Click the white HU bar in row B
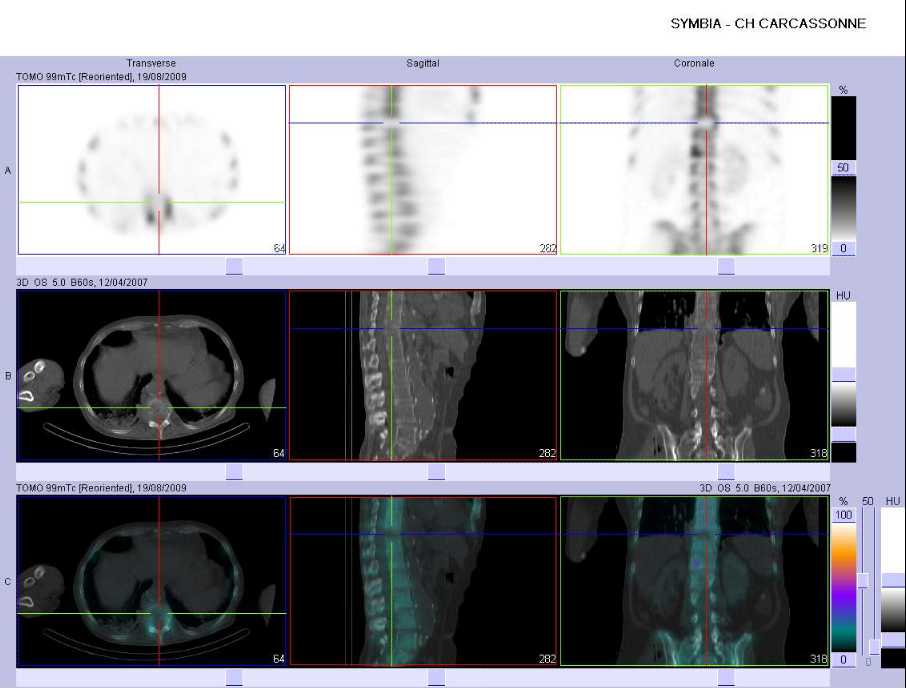 point(844,334)
